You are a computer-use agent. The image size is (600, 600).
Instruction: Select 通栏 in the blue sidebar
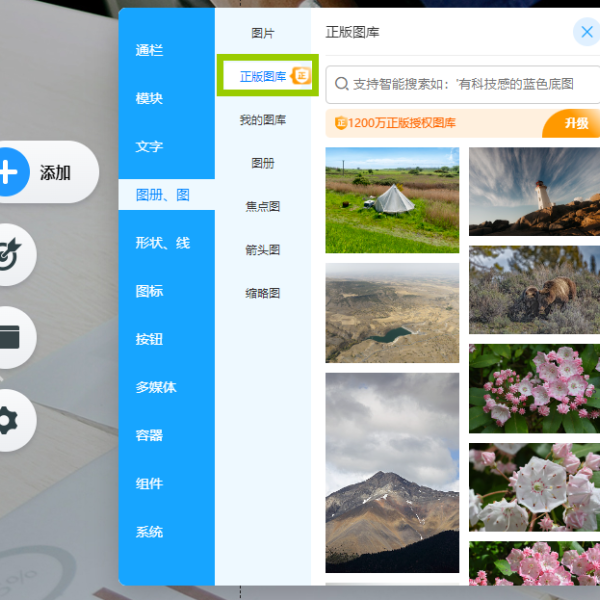point(149,50)
